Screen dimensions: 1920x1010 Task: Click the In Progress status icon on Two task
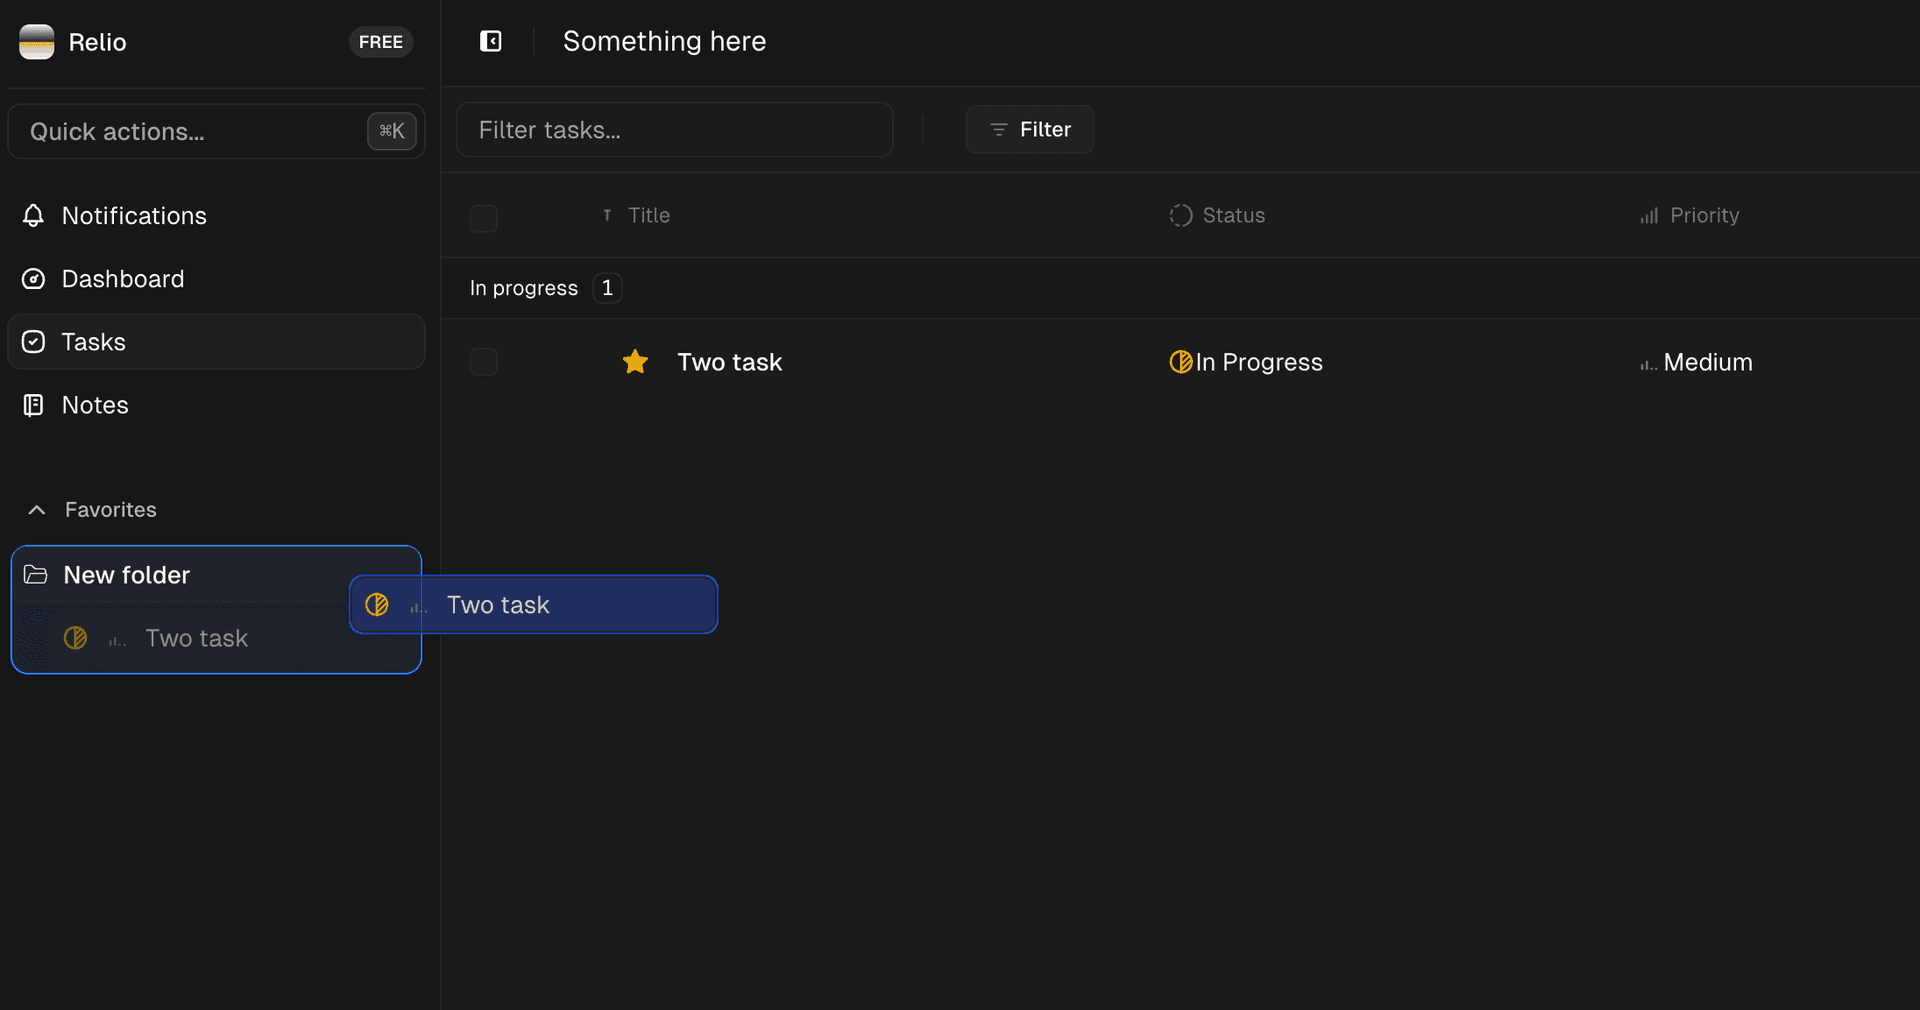coord(1180,362)
